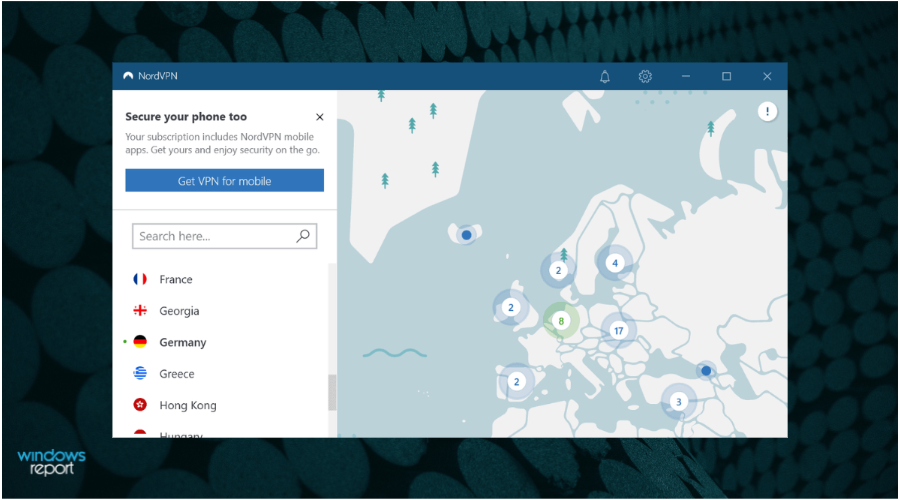This screenshot has width=900, height=500.
Task: Dismiss the Secure your phone too banner
Action: point(320,117)
